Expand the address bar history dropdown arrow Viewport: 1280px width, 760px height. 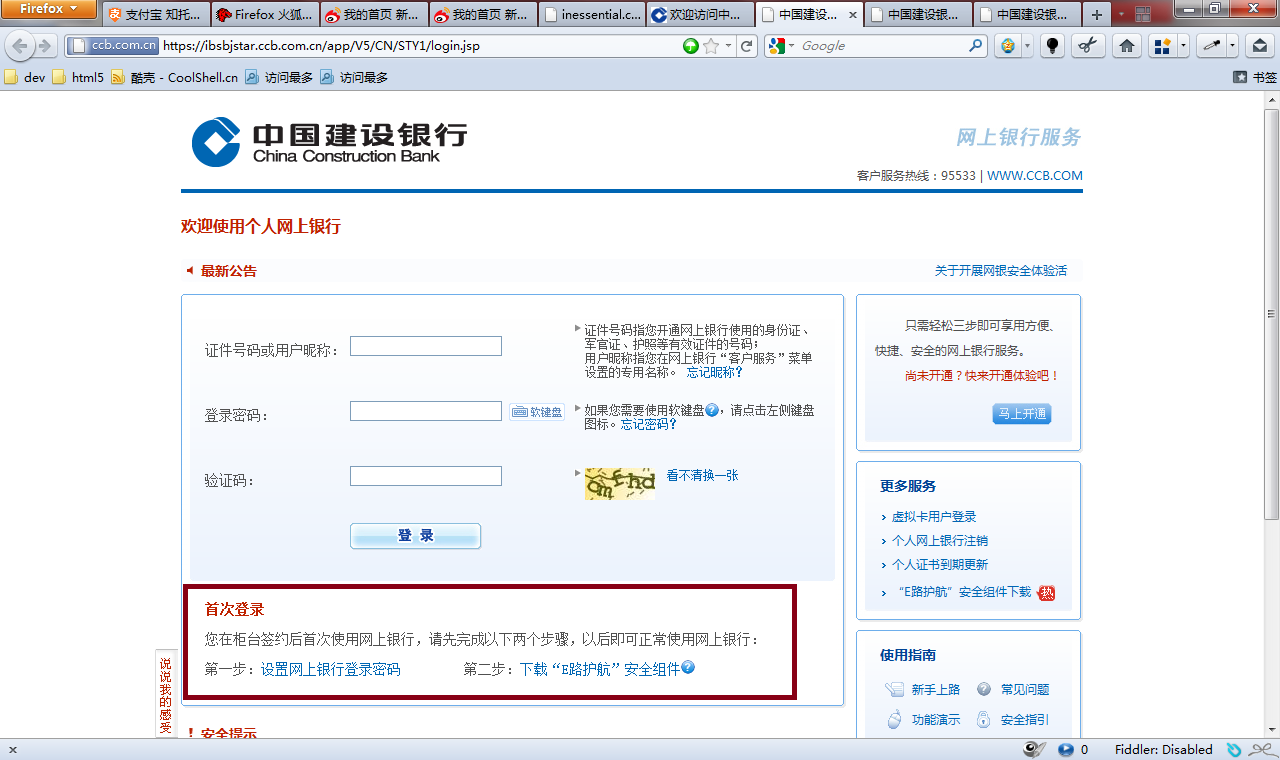pyautogui.click(x=729, y=46)
